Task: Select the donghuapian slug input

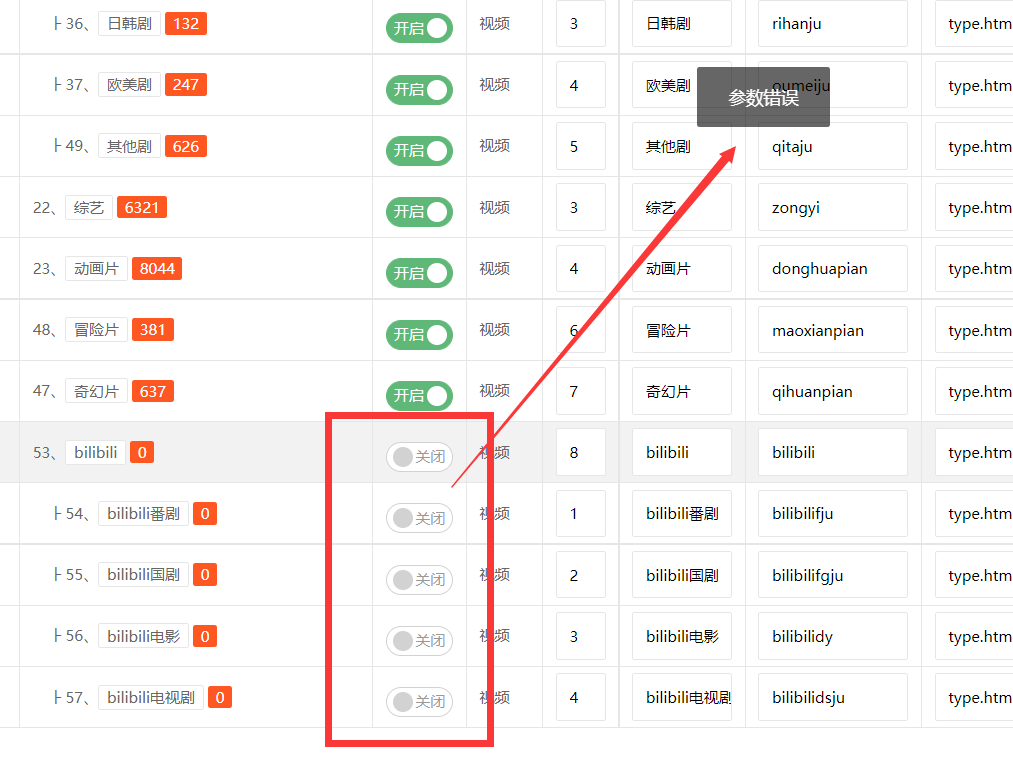Action: pos(832,268)
